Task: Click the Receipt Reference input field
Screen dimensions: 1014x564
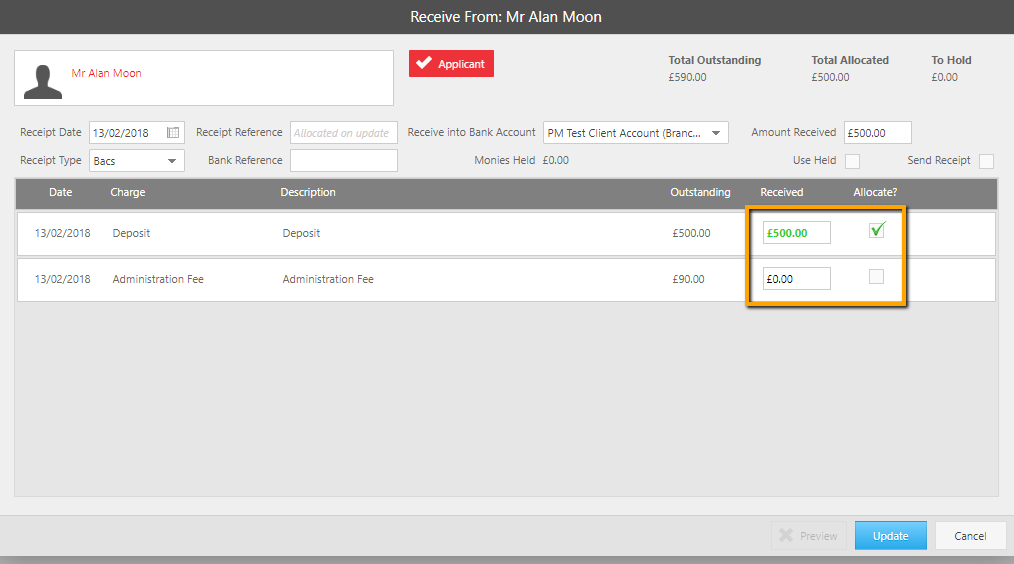Action: tap(343, 133)
